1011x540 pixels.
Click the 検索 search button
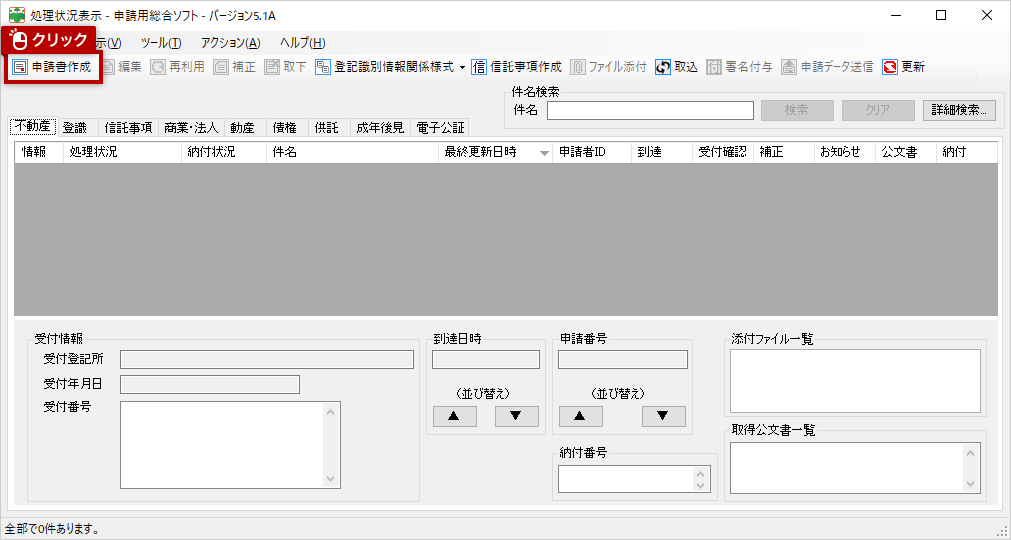(x=797, y=110)
